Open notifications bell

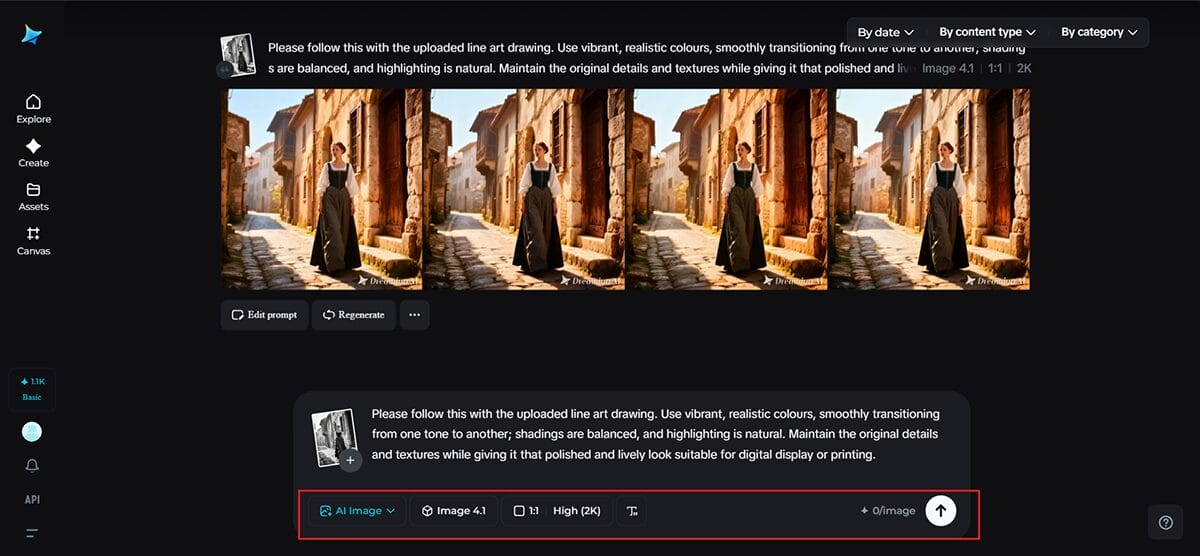coord(32,466)
